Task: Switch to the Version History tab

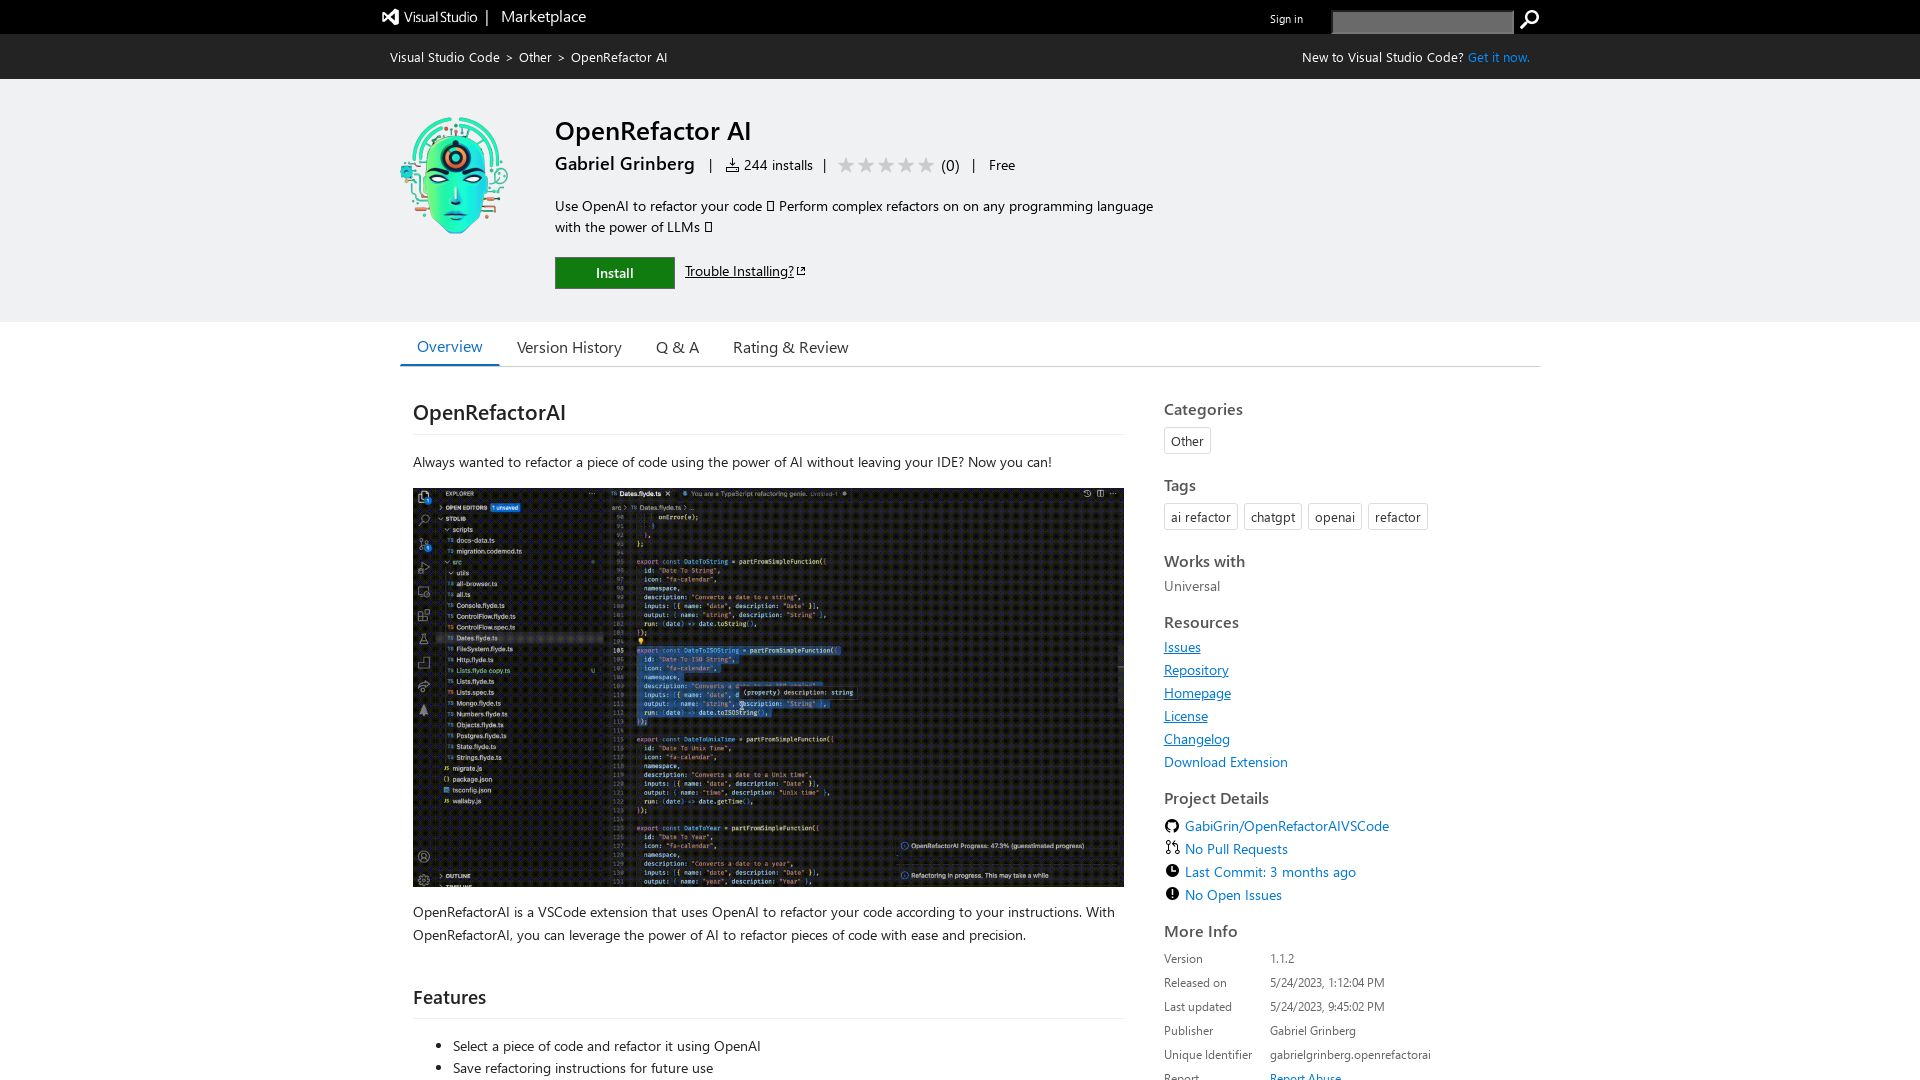Action: [568, 347]
